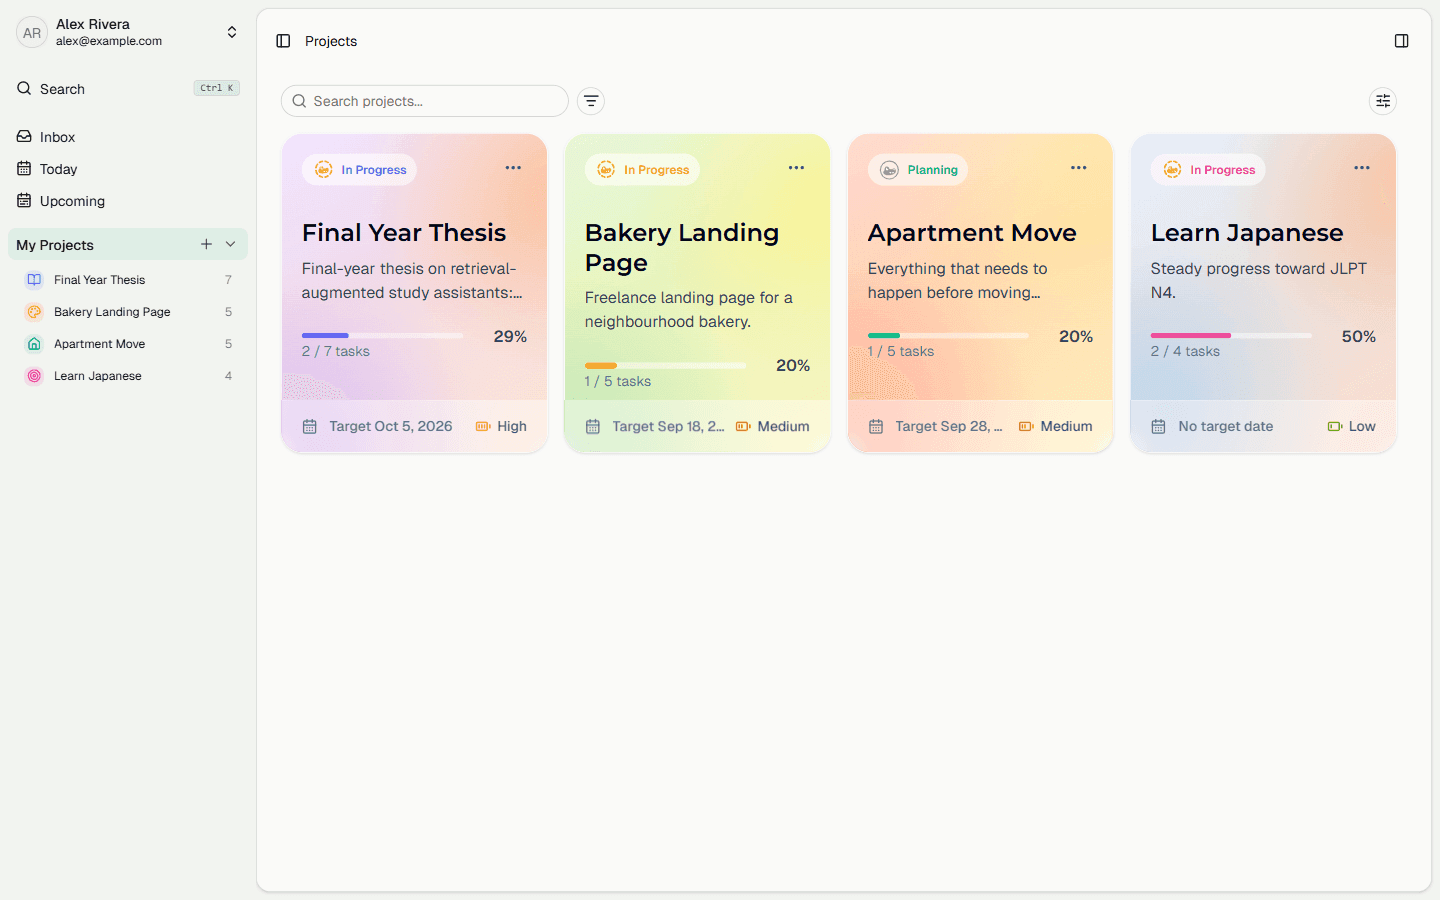Open the project filter icon
Image resolution: width=1440 pixels, height=900 pixels.
(591, 101)
